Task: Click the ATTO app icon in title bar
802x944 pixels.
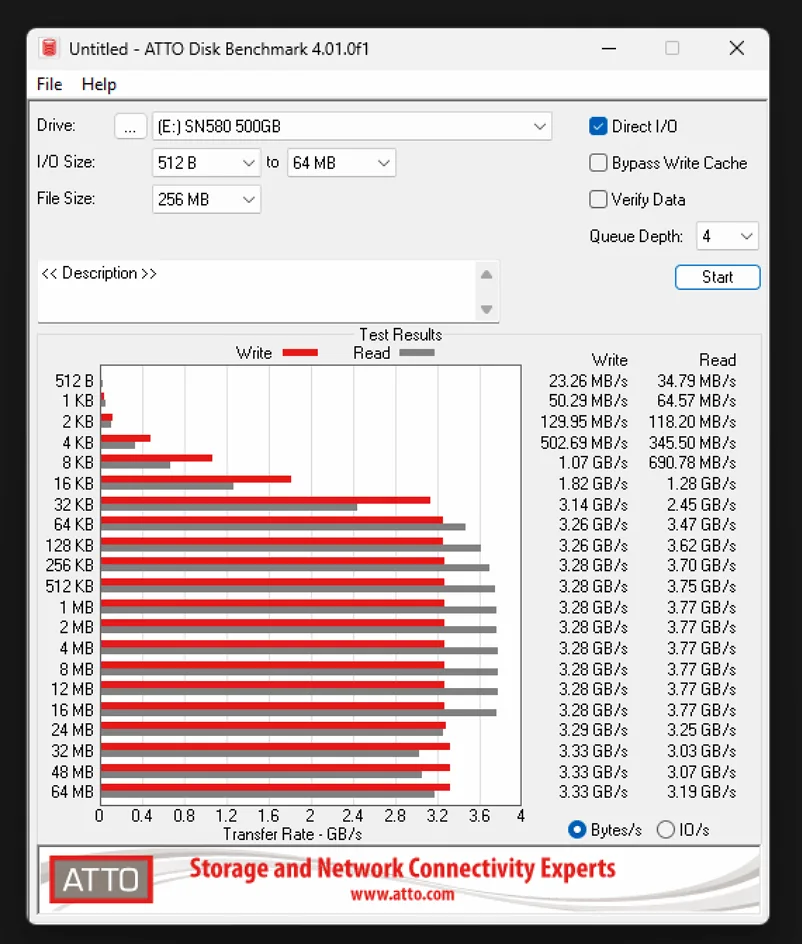Action: click(49, 48)
